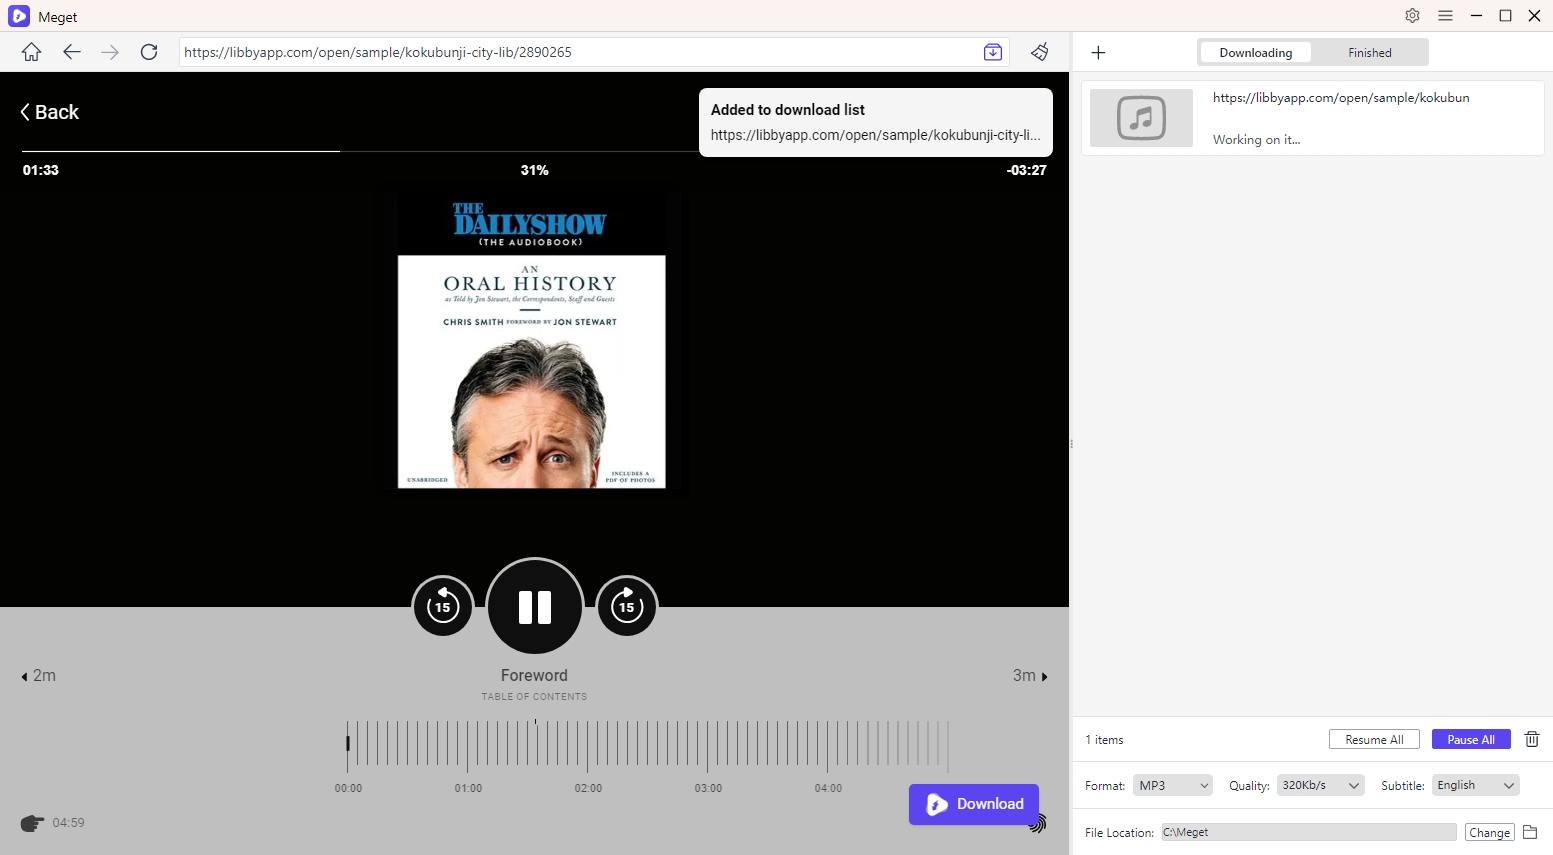Click the timeline scrubber at 02:00 mark
This screenshot has height=855, width=1553.
coord(588,746)
